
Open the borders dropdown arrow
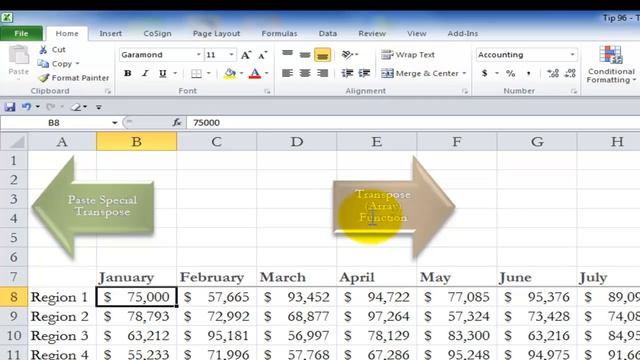208,73
